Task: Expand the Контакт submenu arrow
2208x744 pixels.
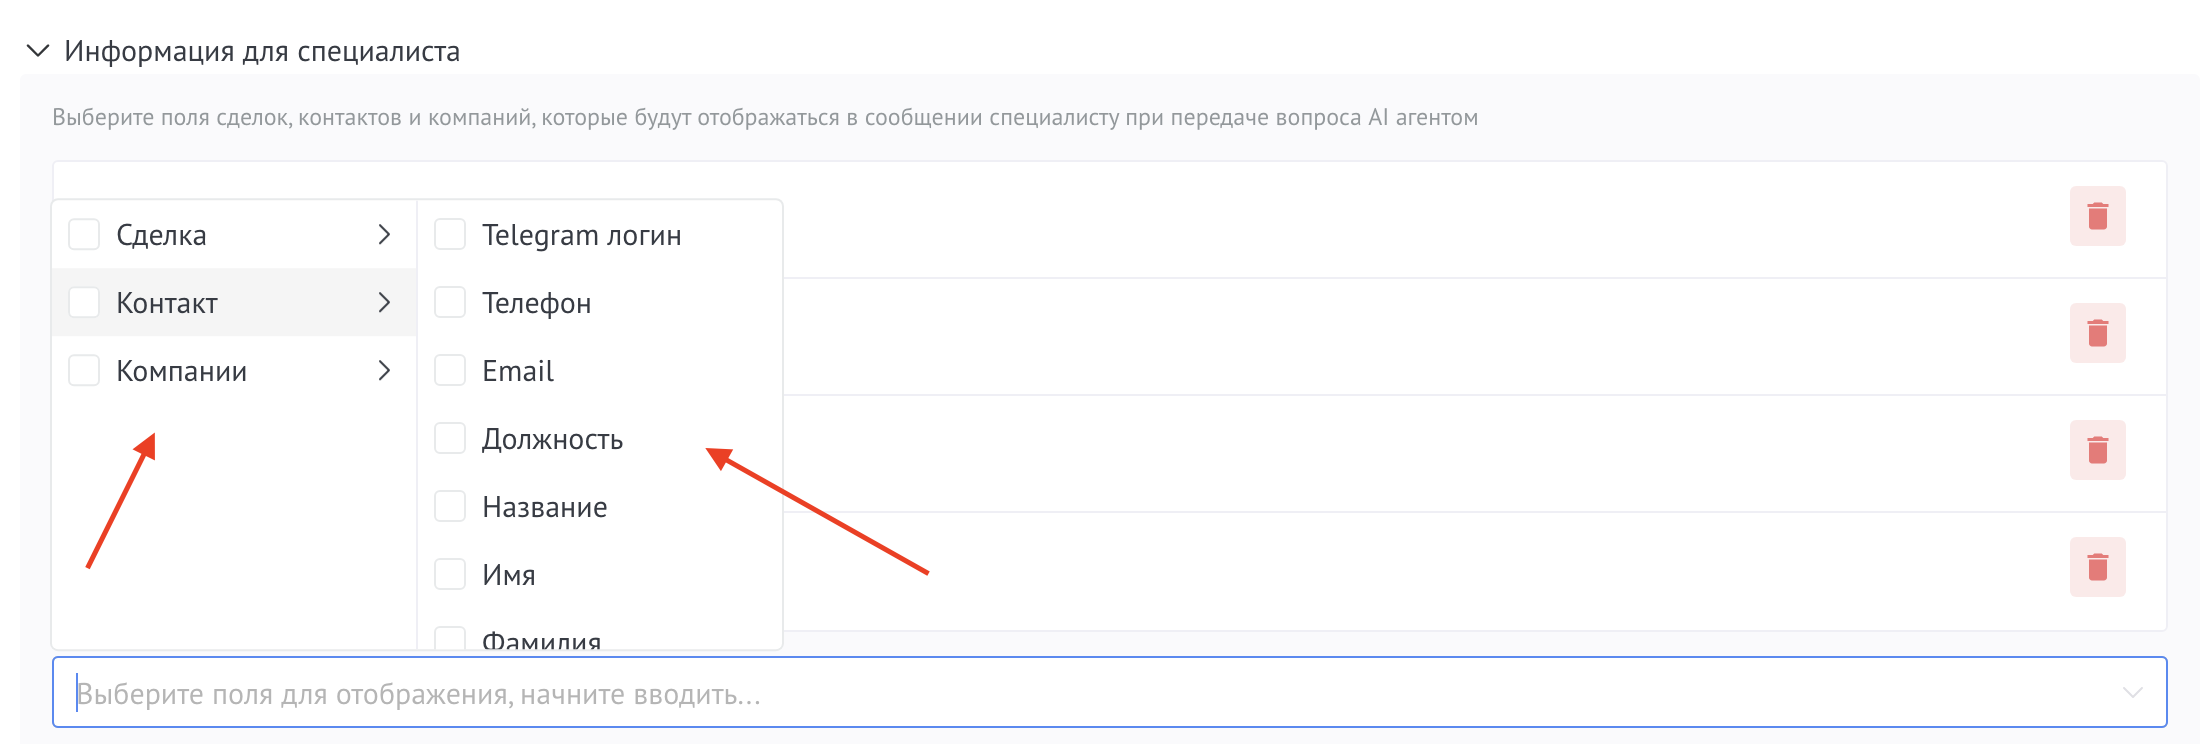Action: (x=384, y=301)
